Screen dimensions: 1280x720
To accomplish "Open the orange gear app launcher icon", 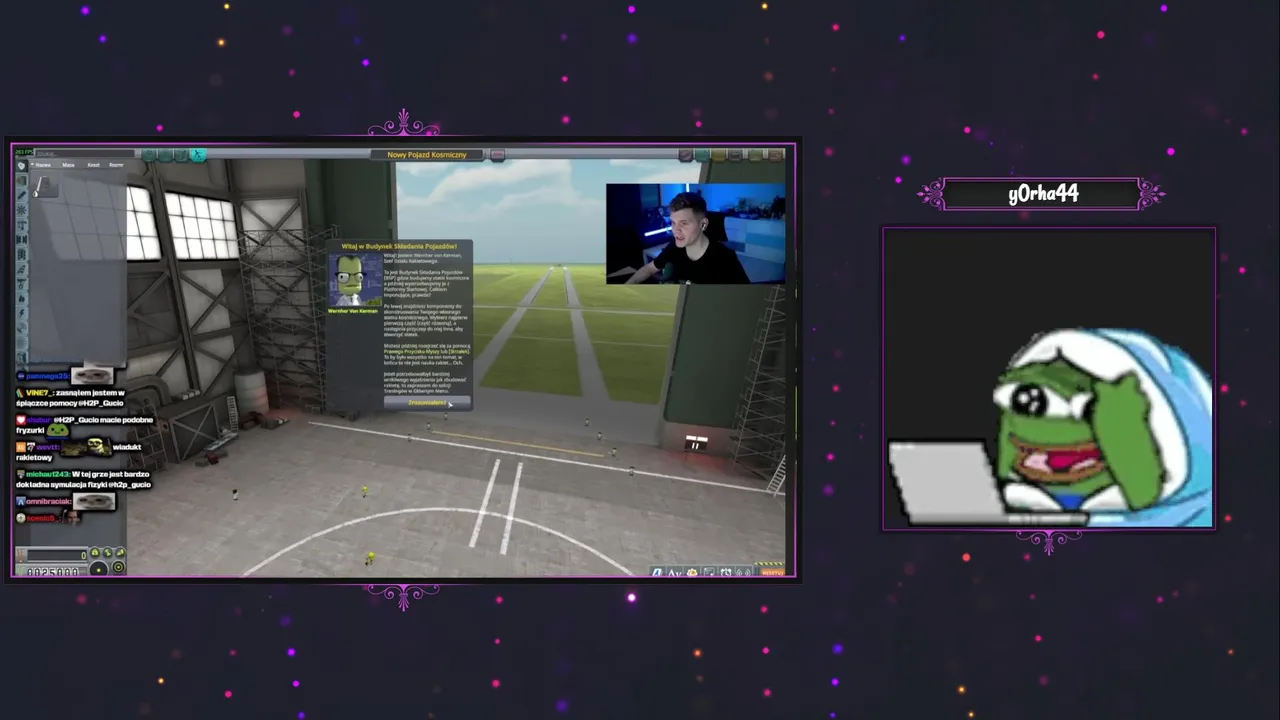I will pyautogui.click(x=692, y=572).
